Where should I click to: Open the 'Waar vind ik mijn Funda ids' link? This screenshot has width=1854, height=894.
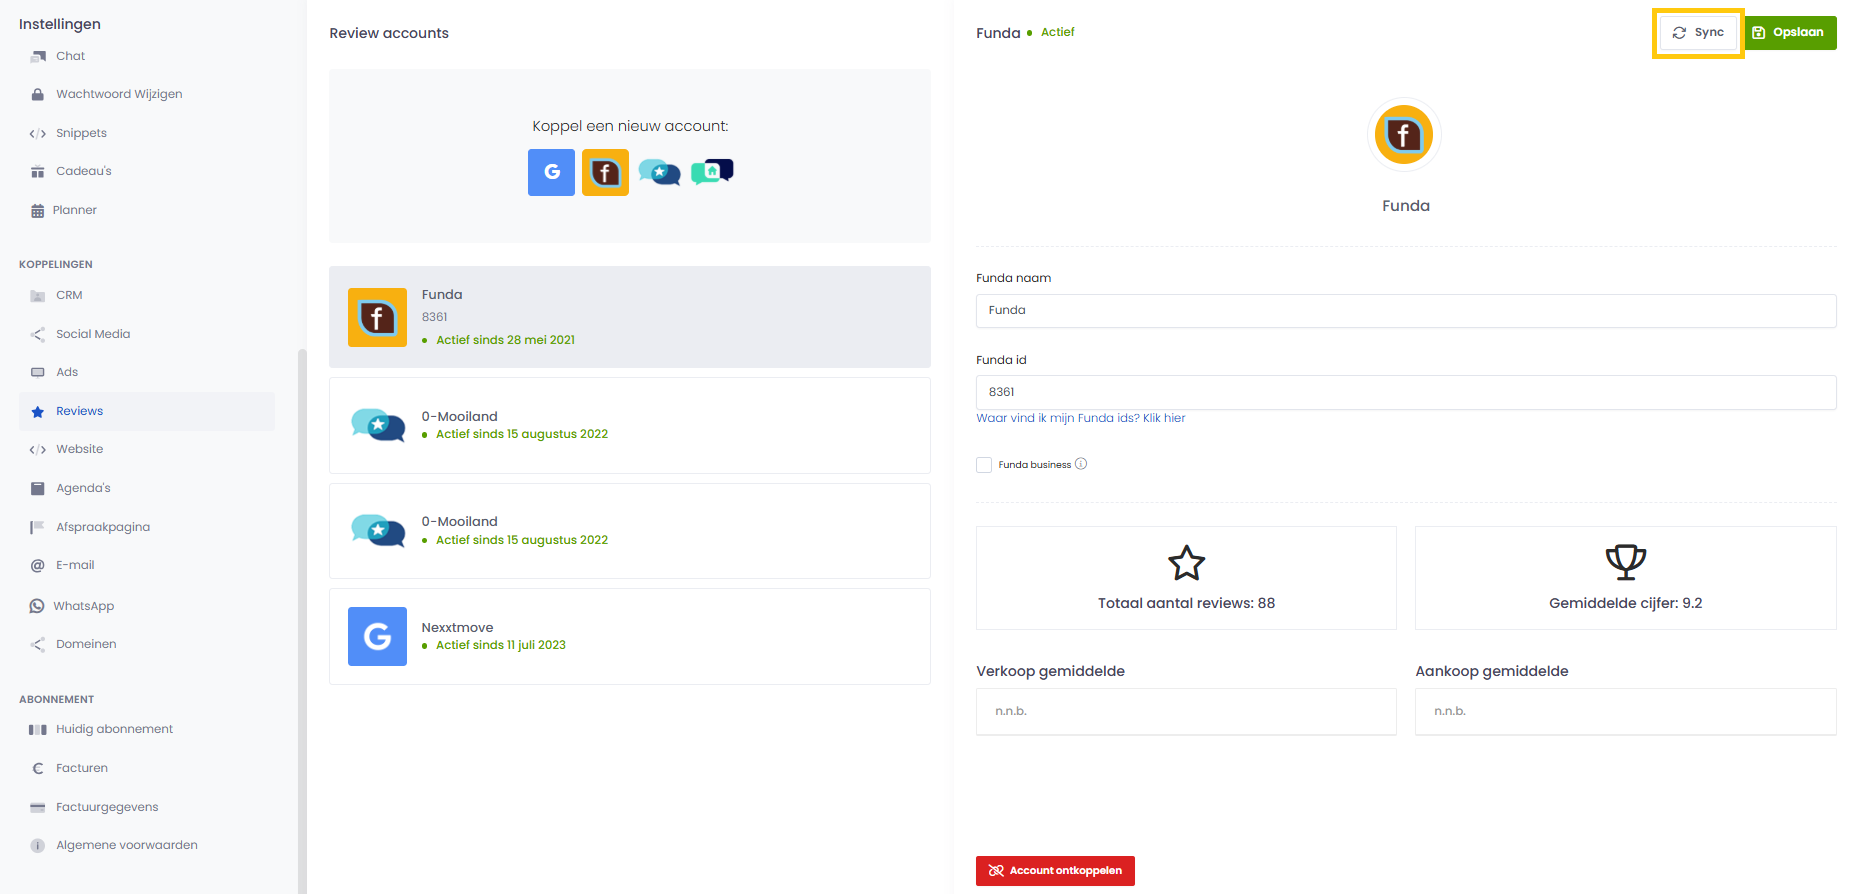1080,418
